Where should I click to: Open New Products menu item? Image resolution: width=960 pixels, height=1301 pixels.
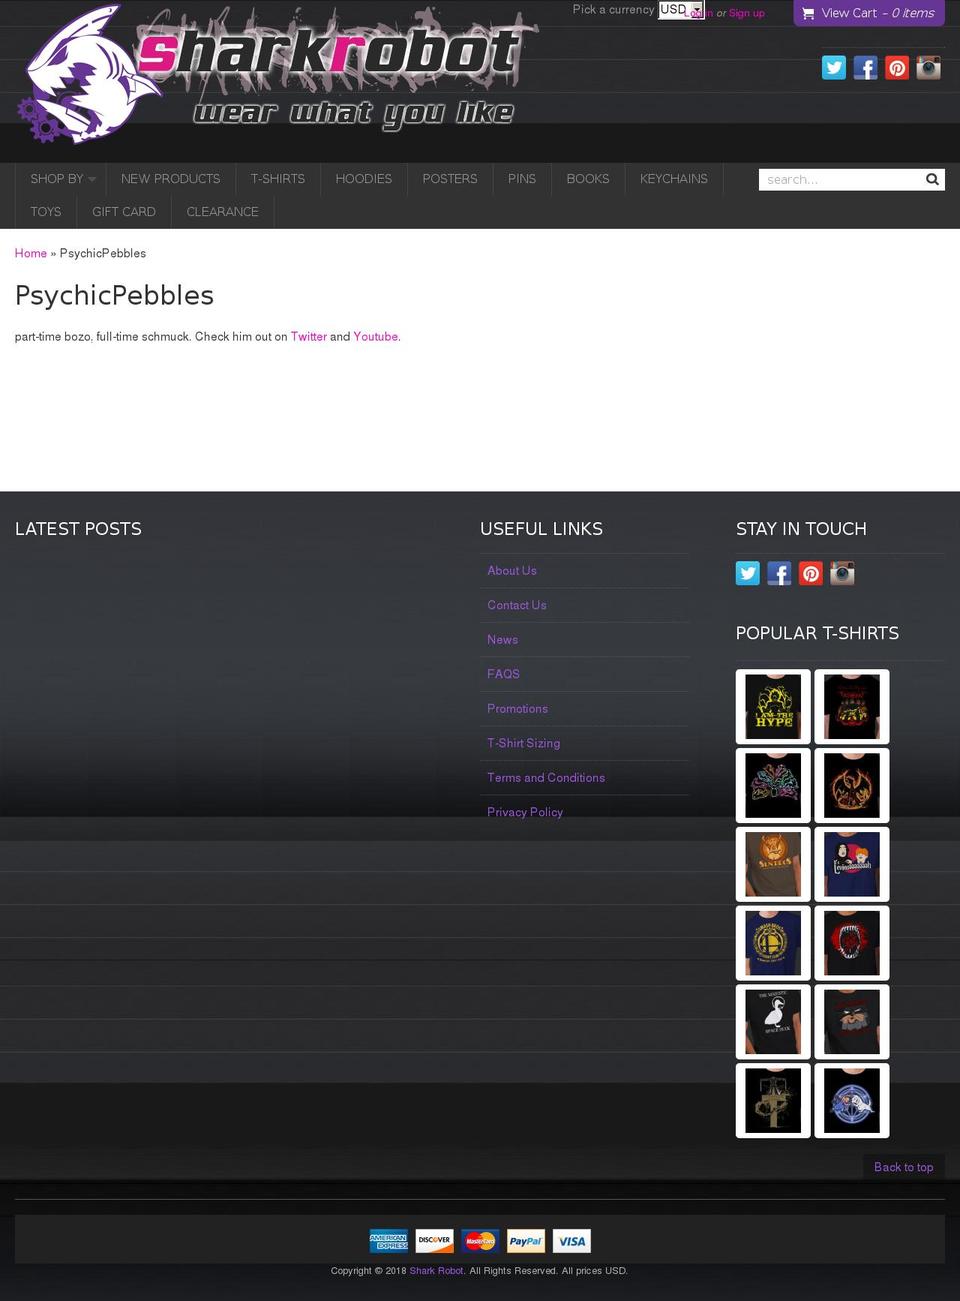(171, 179)
